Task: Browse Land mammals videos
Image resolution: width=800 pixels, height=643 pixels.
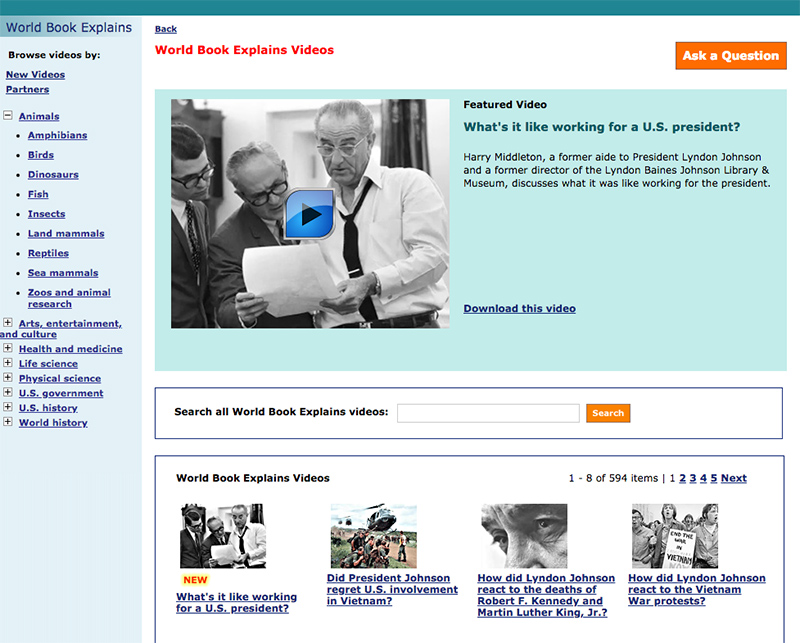Action: pos(66,233)
